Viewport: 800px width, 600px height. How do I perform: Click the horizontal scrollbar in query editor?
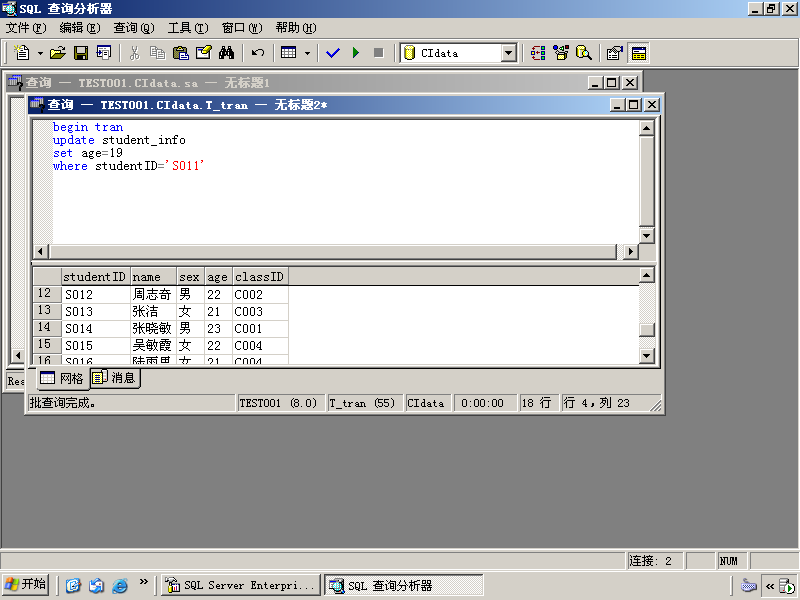[x=333, y=252]
